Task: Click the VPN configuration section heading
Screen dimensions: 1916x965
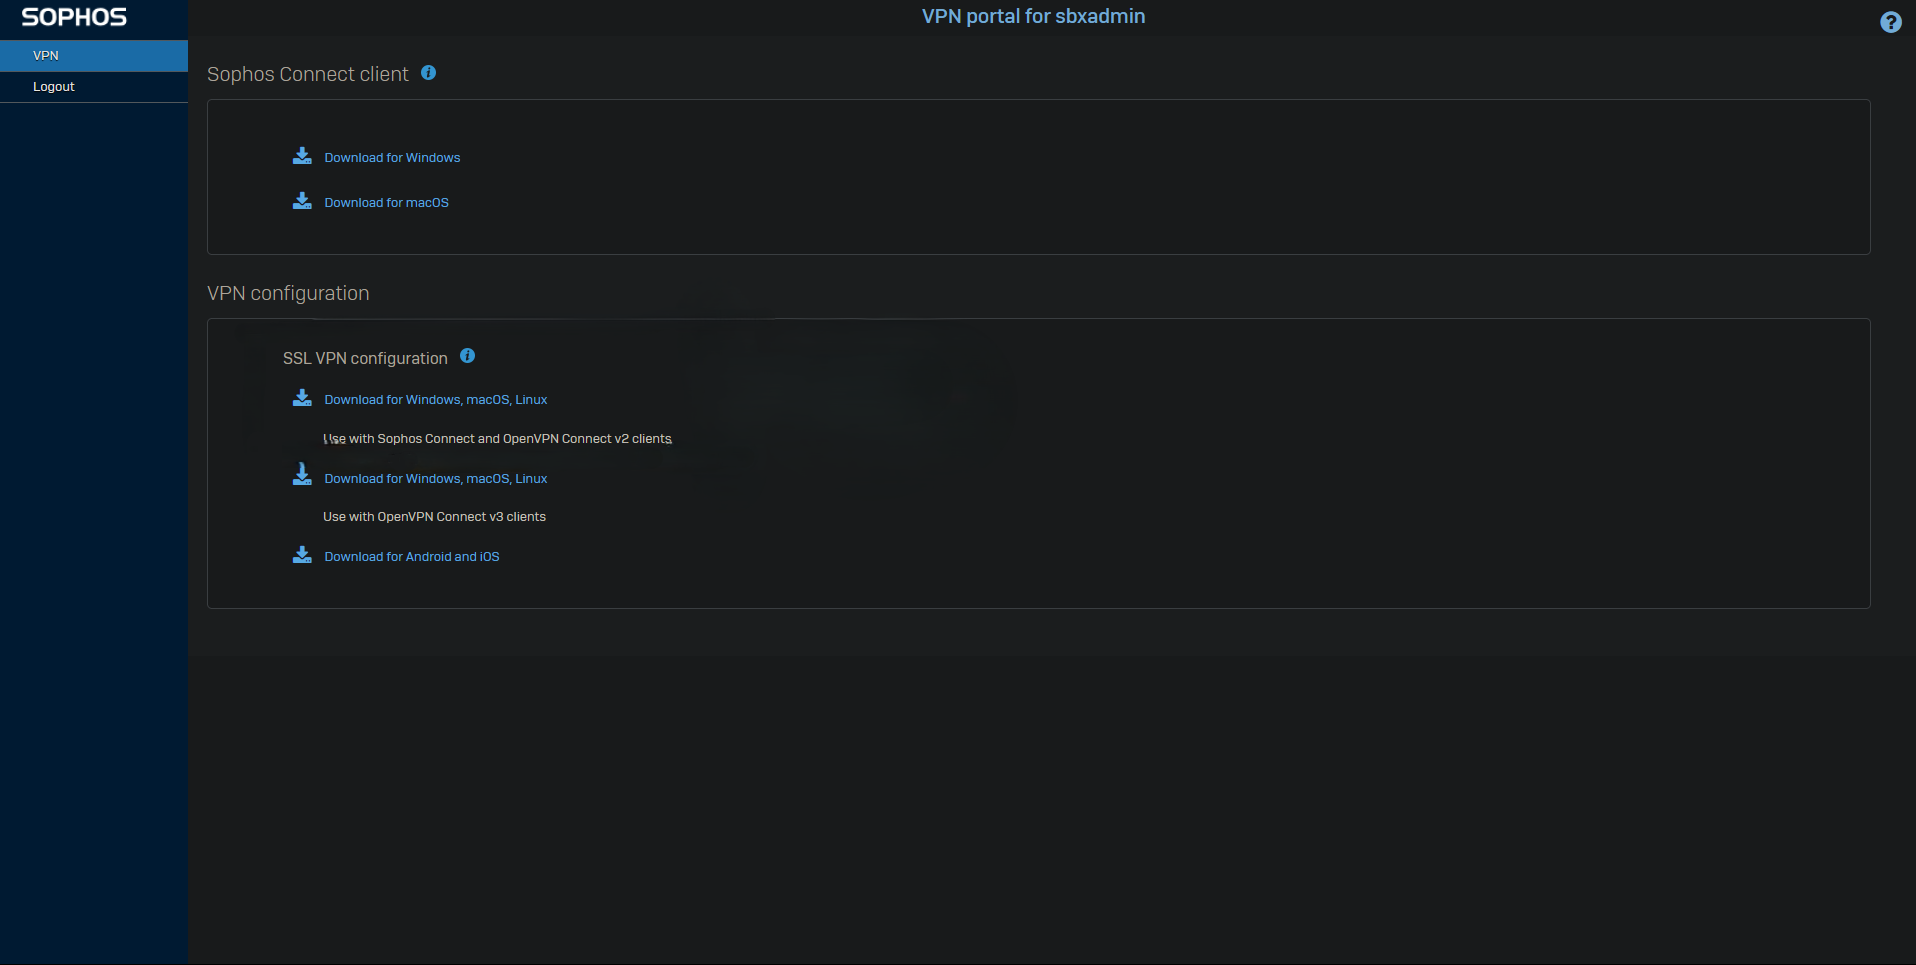Action: [288, 293]
